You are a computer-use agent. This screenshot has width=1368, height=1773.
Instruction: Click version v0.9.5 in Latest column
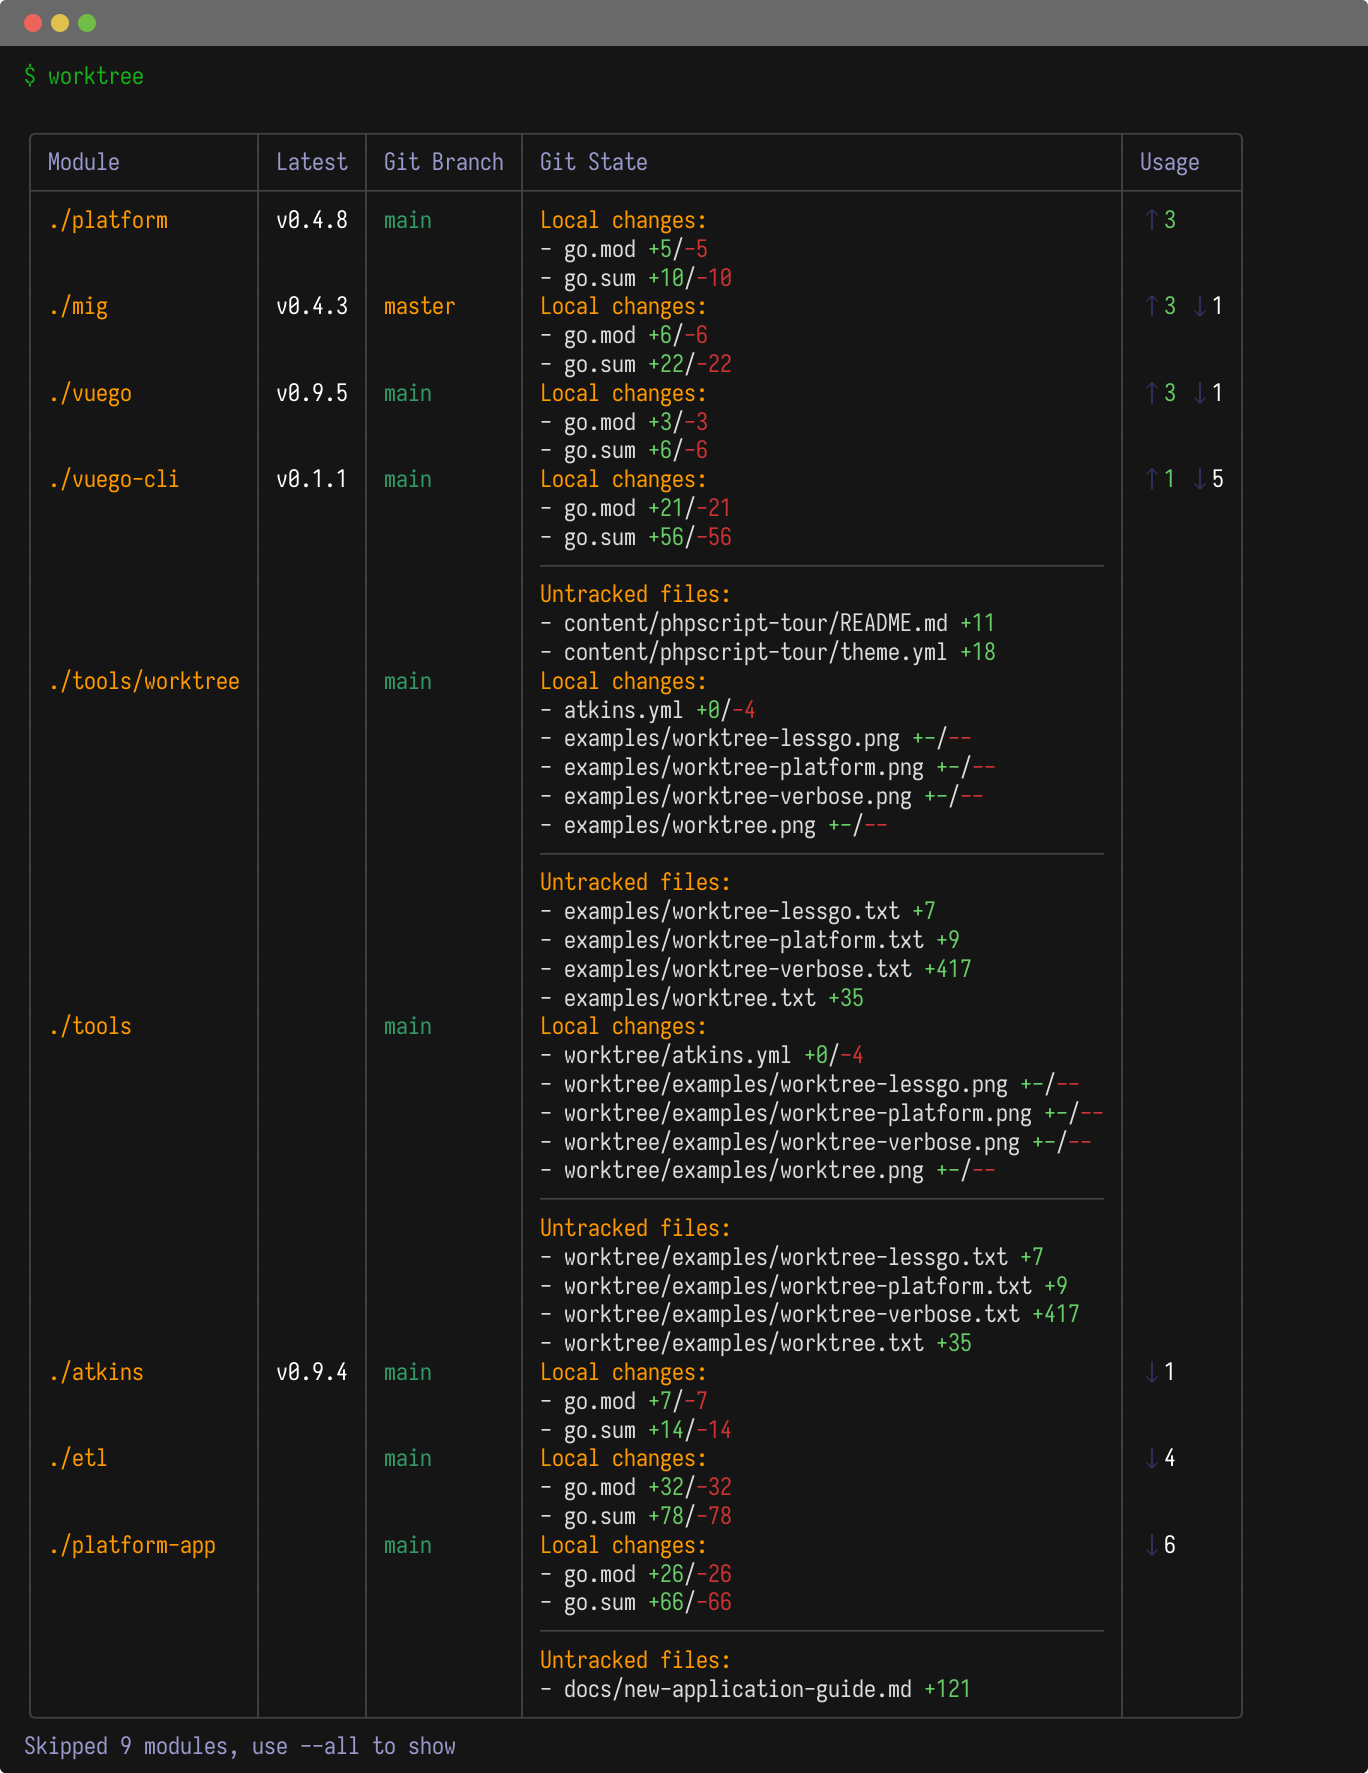312,393
